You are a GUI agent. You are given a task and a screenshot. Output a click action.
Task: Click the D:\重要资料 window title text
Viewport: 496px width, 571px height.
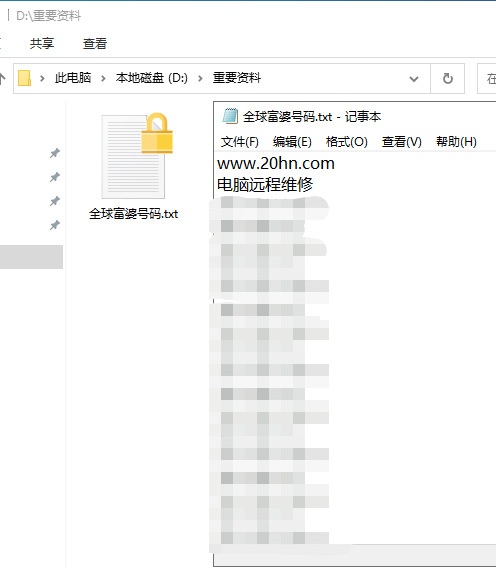(x=48, y=16)
